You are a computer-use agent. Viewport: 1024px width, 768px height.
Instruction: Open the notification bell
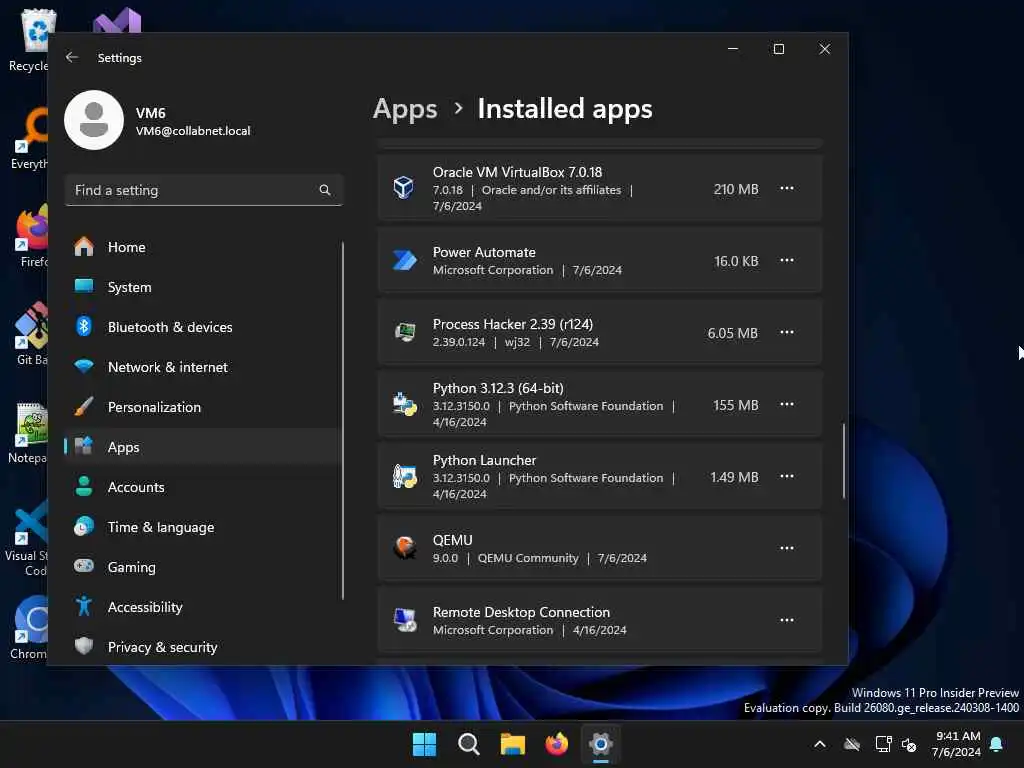[x=996, y=744]
